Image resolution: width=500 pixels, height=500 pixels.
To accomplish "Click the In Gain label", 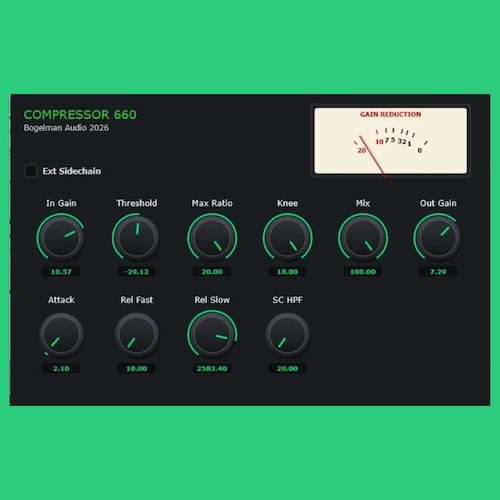I will tap(61, 203).
